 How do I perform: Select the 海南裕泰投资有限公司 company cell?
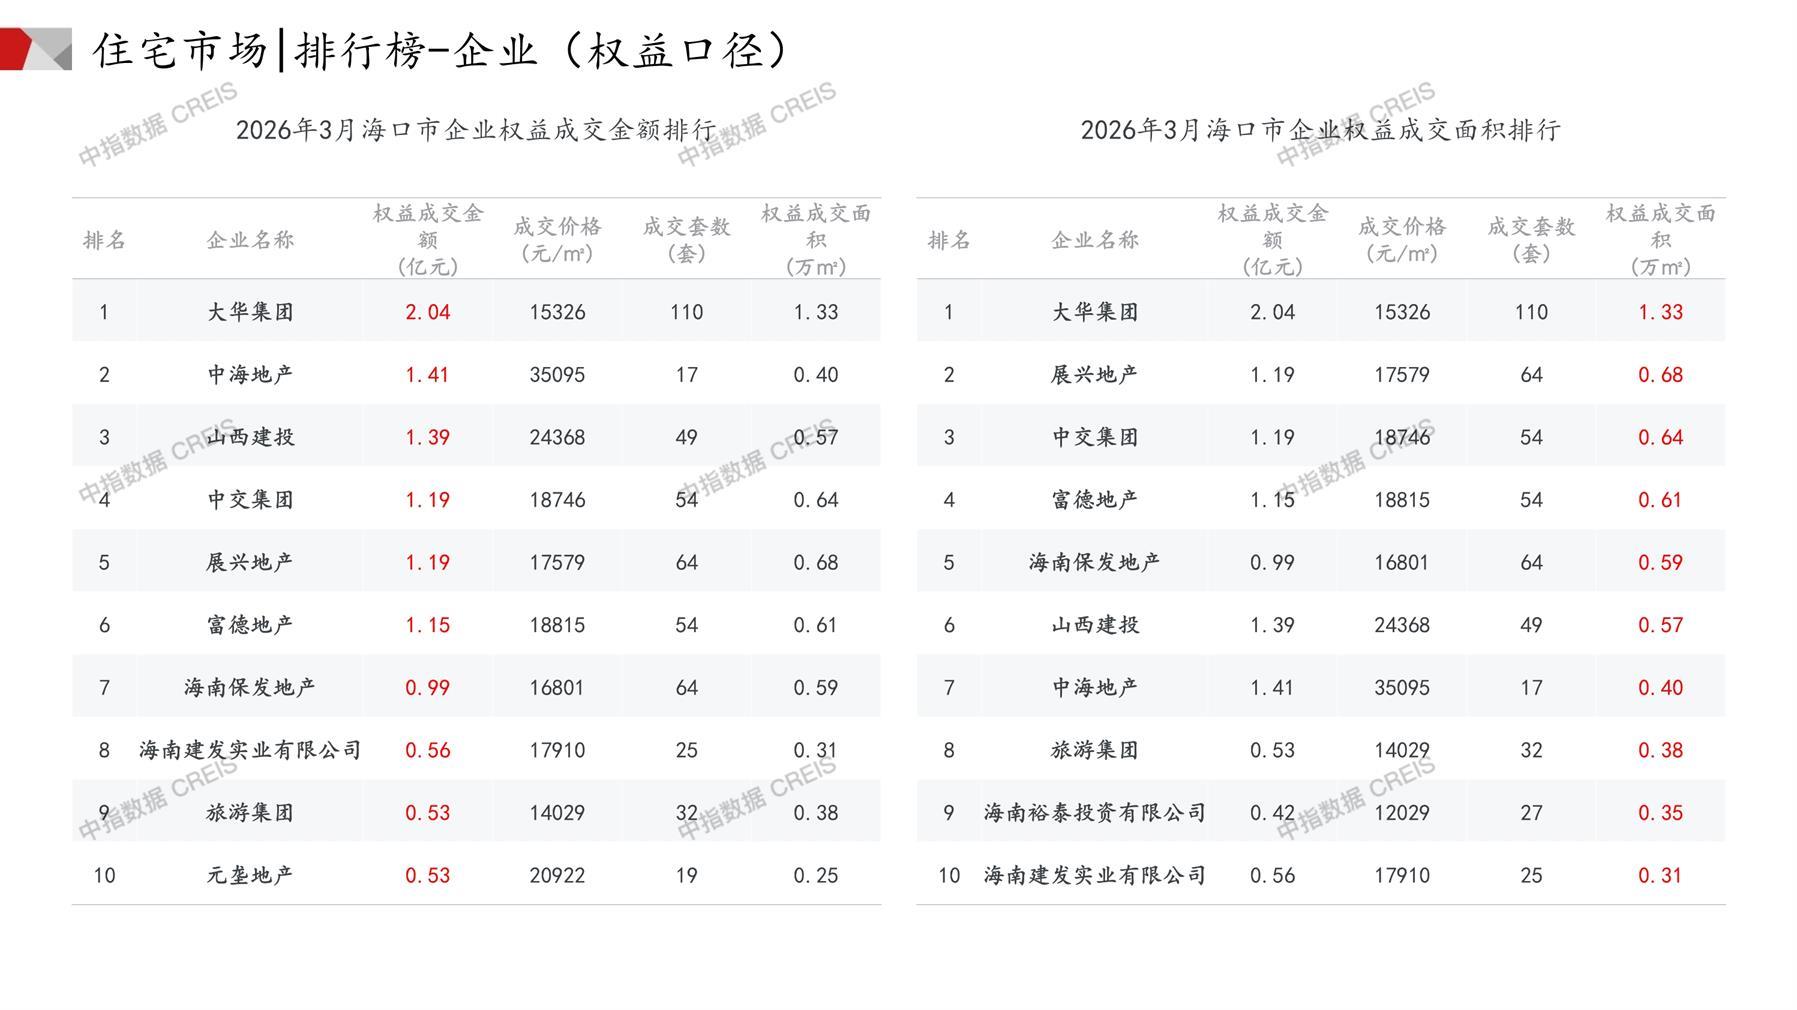(1094, 813)
